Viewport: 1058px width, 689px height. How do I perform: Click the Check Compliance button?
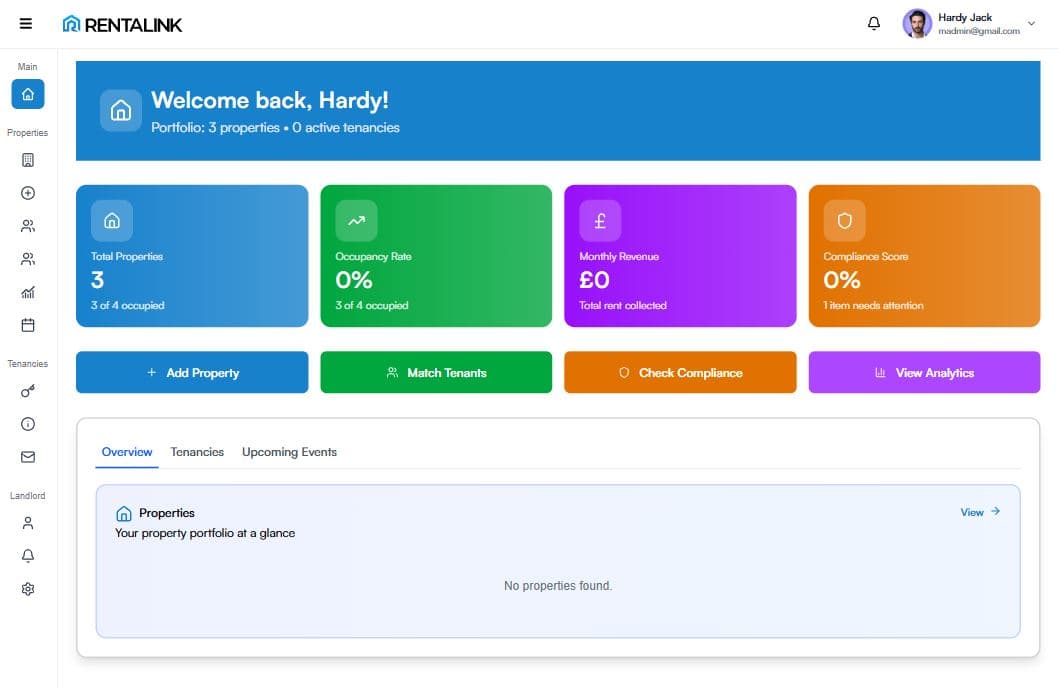tap(680, 373)
